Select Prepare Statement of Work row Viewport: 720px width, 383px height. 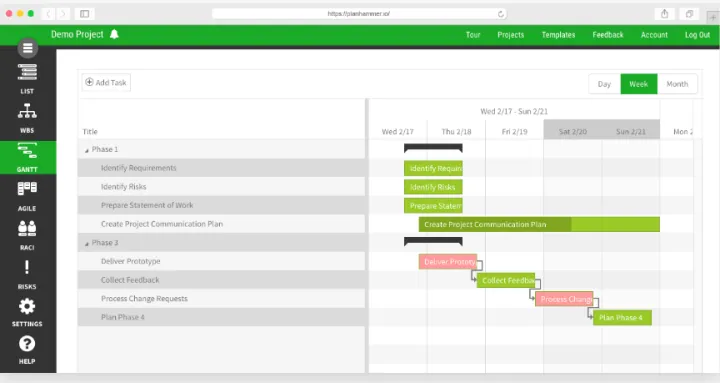(221, 205)
